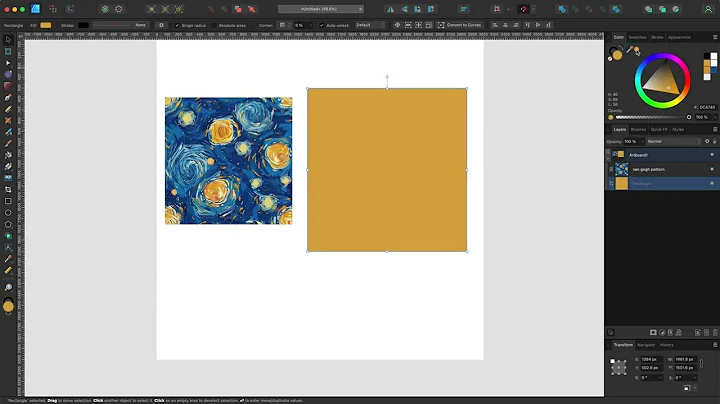The width and height of the screenshot is (720, 404).
Task: Toggle the Single radius checkbox
Action: [177, 25]
